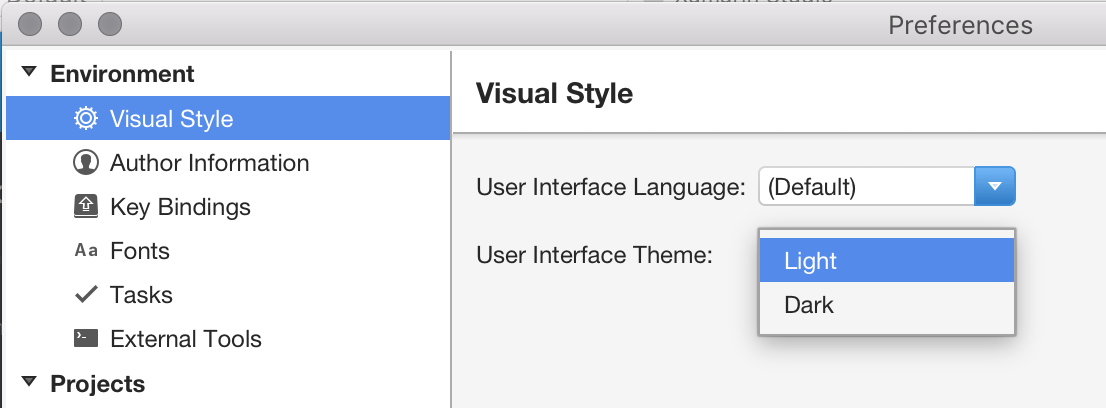Click the Visual Style gear icon
The height and width of the screenshot is (408, 1106).
[x=86, y=119]
